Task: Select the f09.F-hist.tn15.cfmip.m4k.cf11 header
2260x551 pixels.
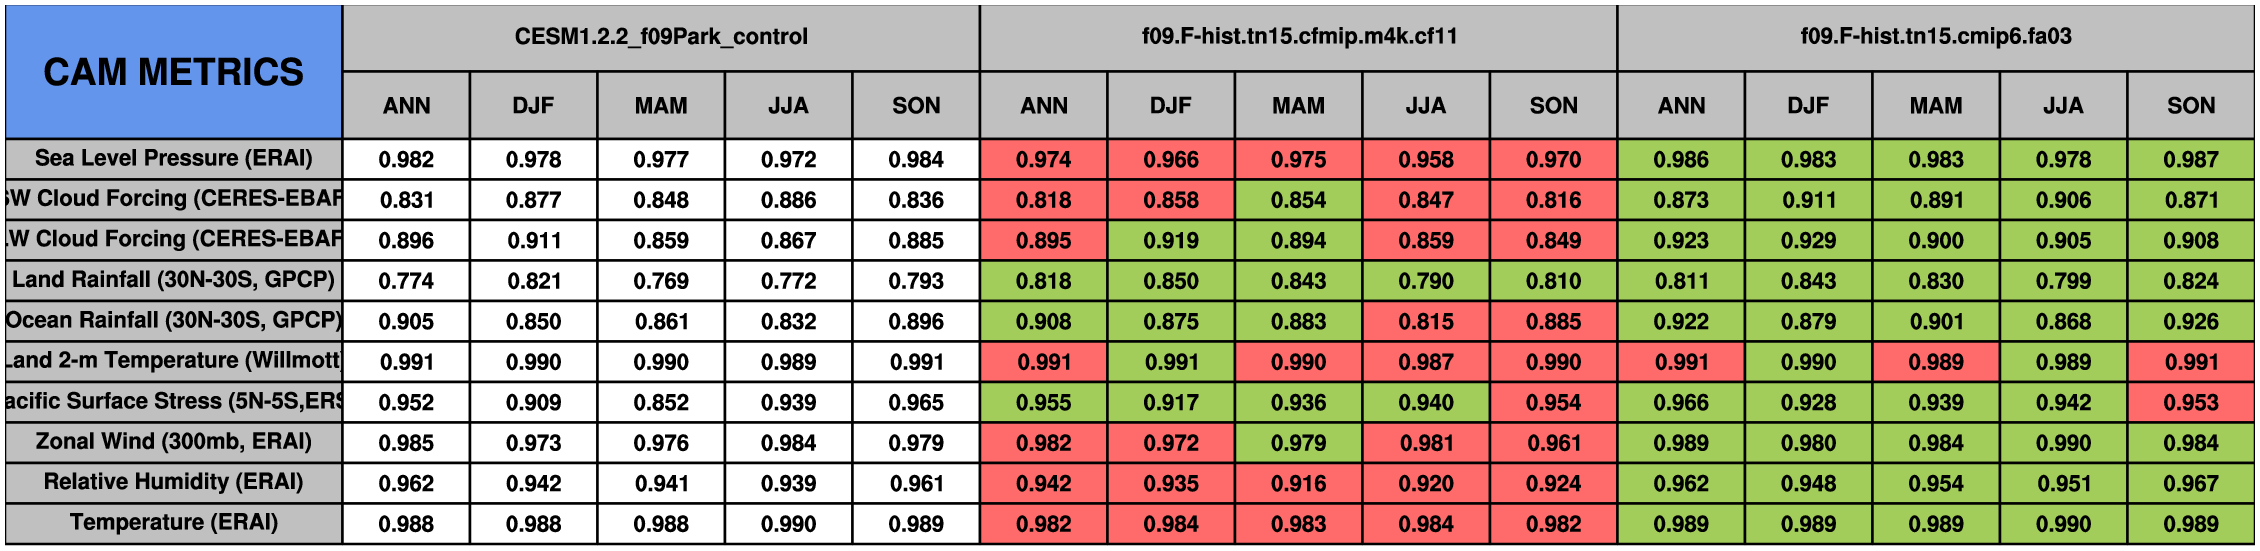Action: click(1299, 37)
